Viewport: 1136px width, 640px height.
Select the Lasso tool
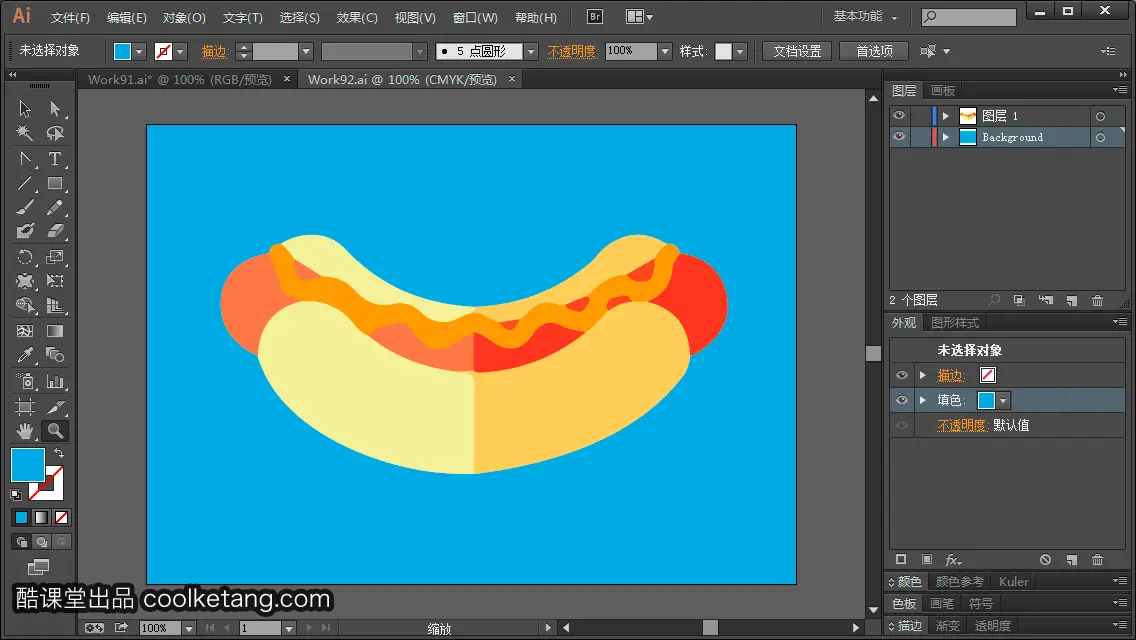coord(55,133)
